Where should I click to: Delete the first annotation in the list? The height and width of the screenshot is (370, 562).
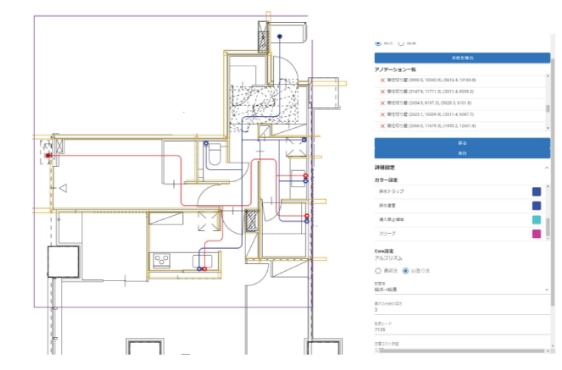(382, 80)
